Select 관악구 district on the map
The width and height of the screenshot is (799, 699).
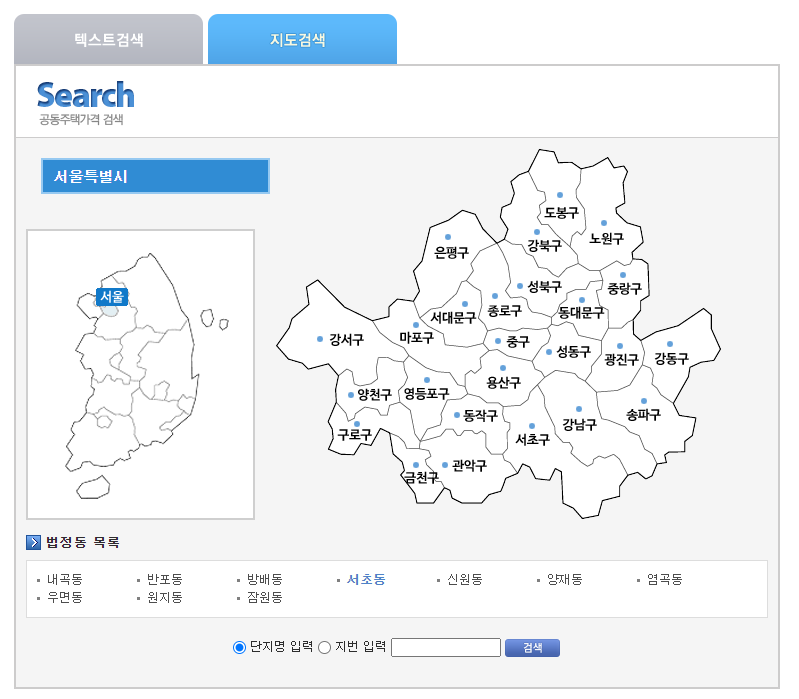point(469,465)
